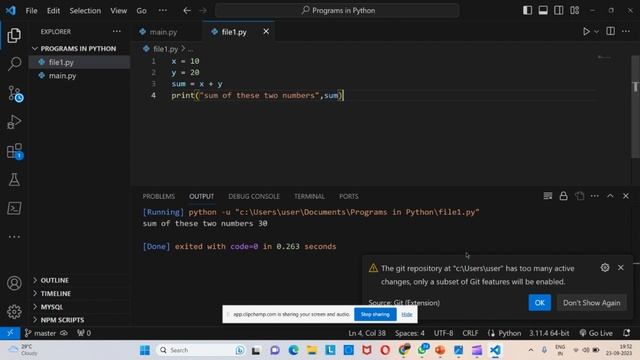This screenshot has height=360, width=640.
Task: Open the Source Control view
Action: [x=15, y=94]
